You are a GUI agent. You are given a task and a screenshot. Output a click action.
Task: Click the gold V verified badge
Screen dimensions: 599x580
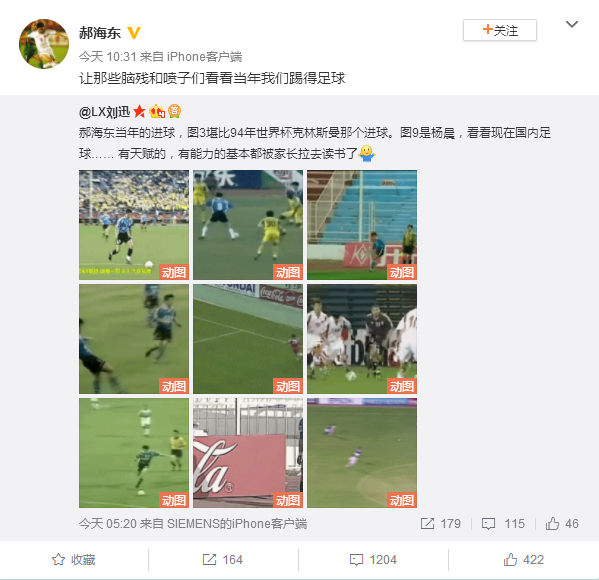134,33
